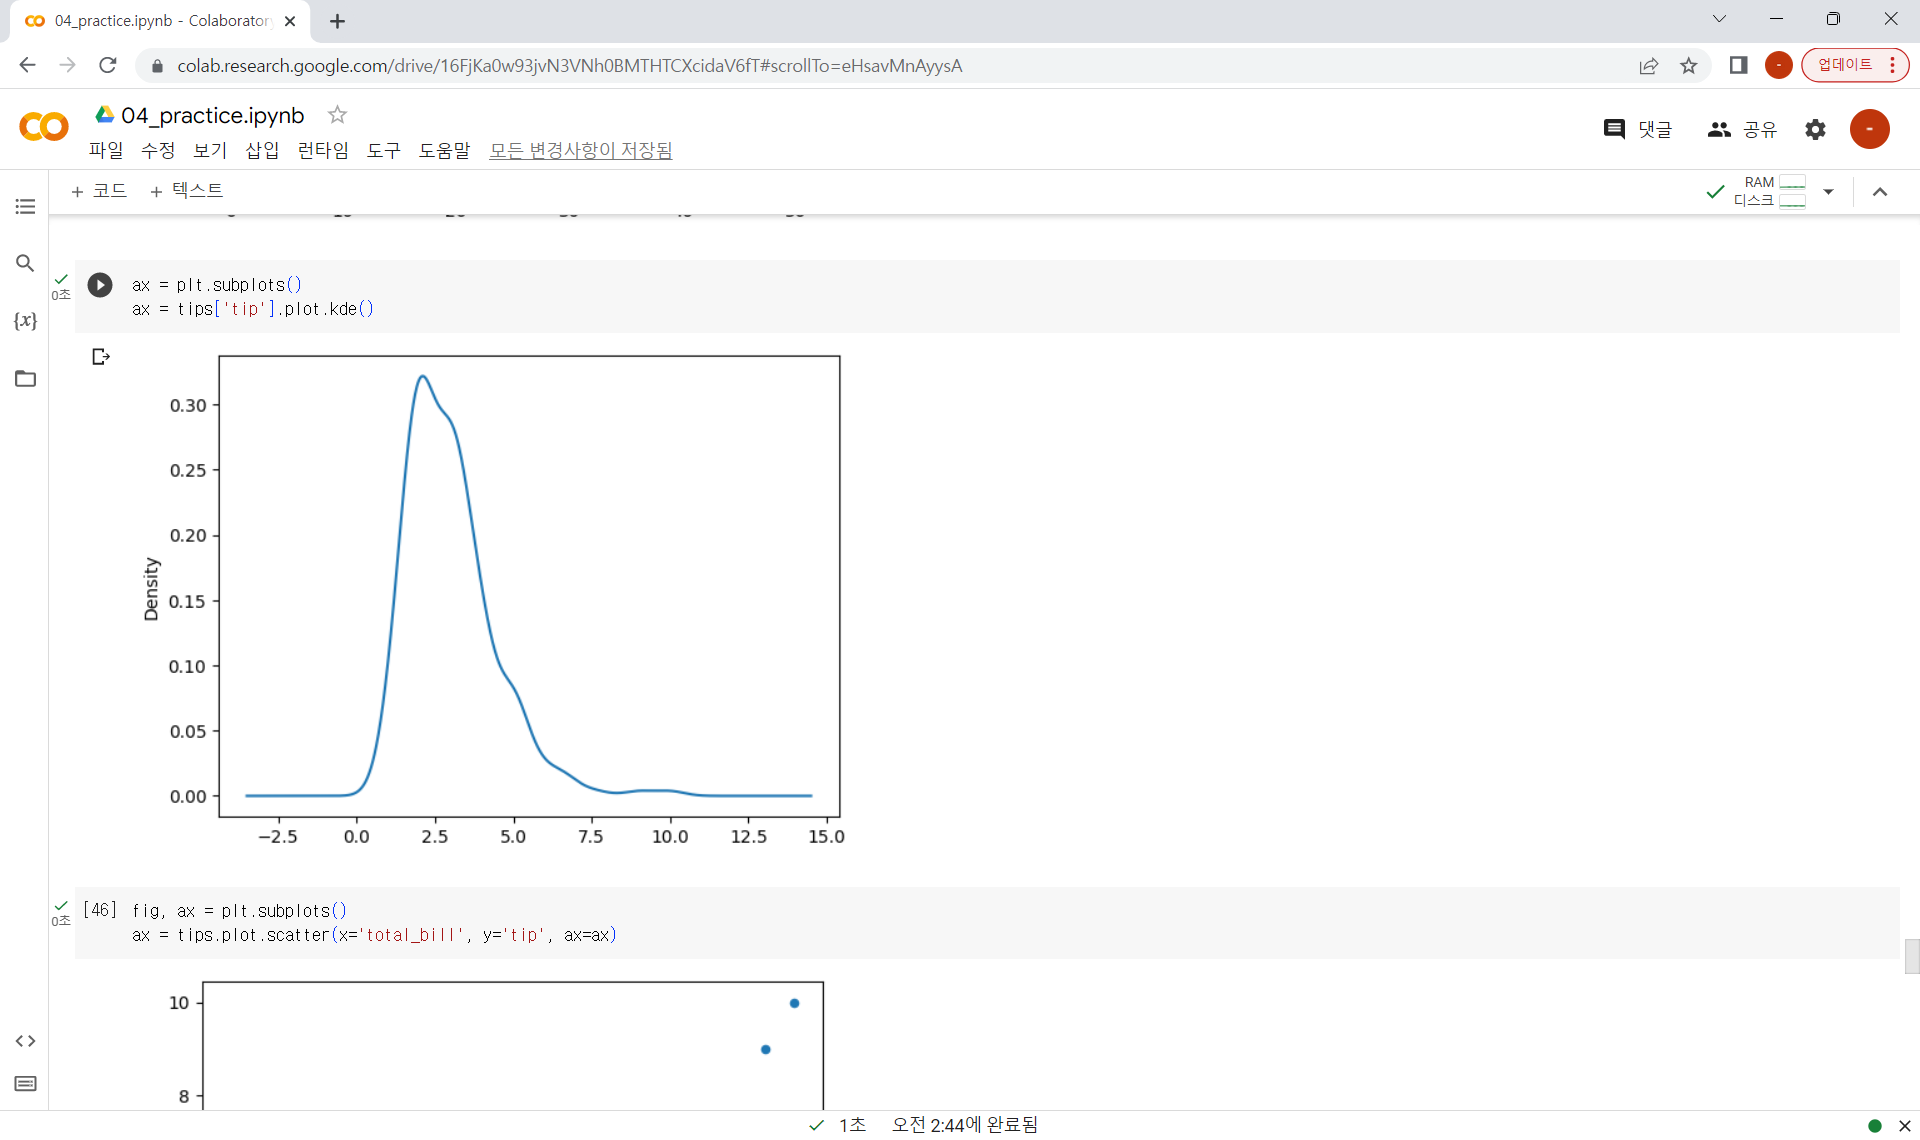Viewport: 1920px width, 1140px height.
Task: Open the 파일 menu
Action: 106,150
